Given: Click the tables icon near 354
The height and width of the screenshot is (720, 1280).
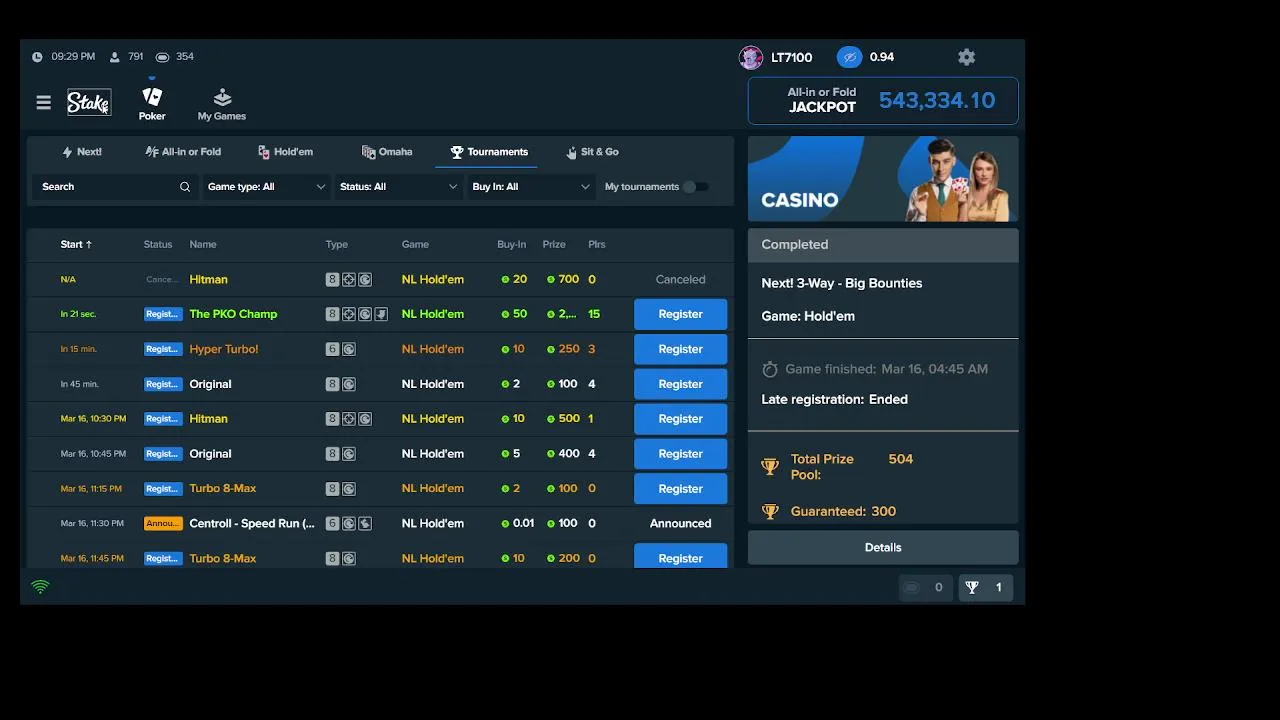Looking at the screenshot, I should pyautogui.click(x=162, y=57).
